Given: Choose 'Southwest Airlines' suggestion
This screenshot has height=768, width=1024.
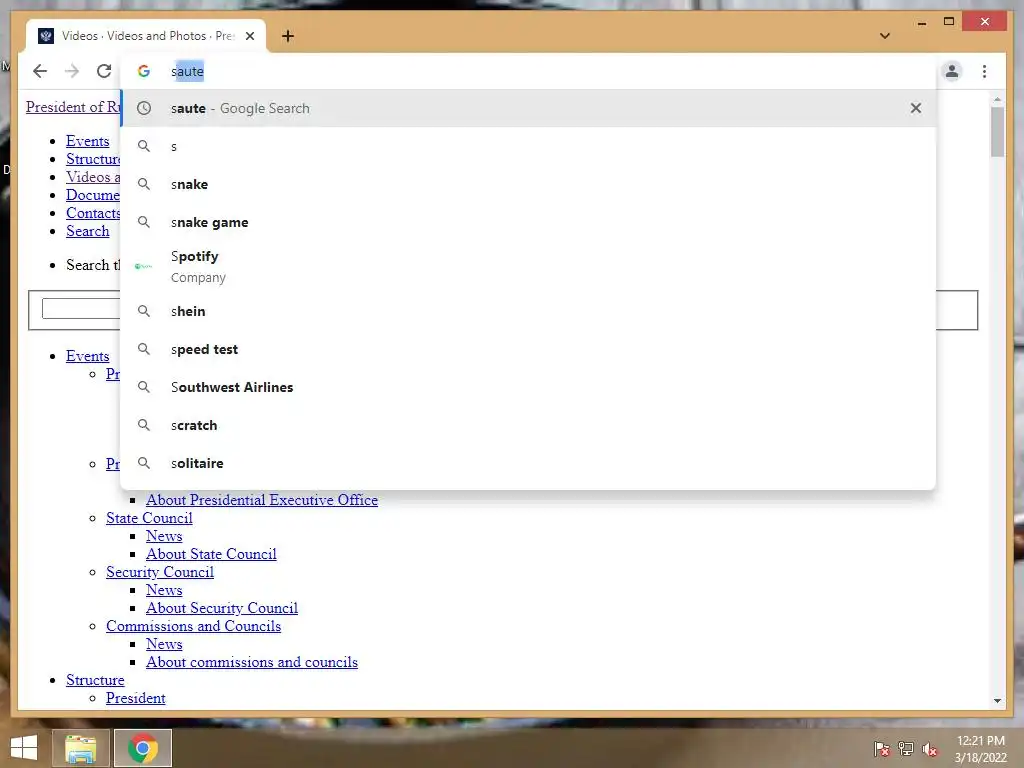Looking at the screenshot, I should point(529,387).
